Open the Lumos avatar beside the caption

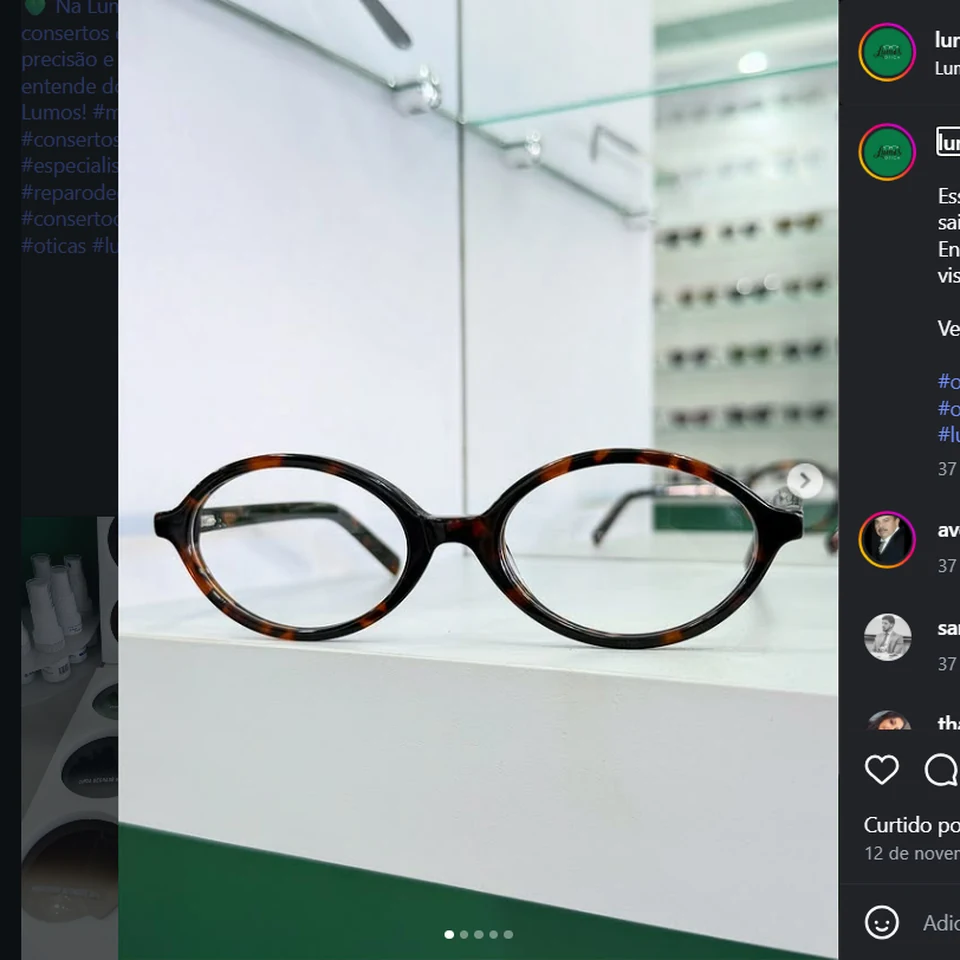[887, 152]
